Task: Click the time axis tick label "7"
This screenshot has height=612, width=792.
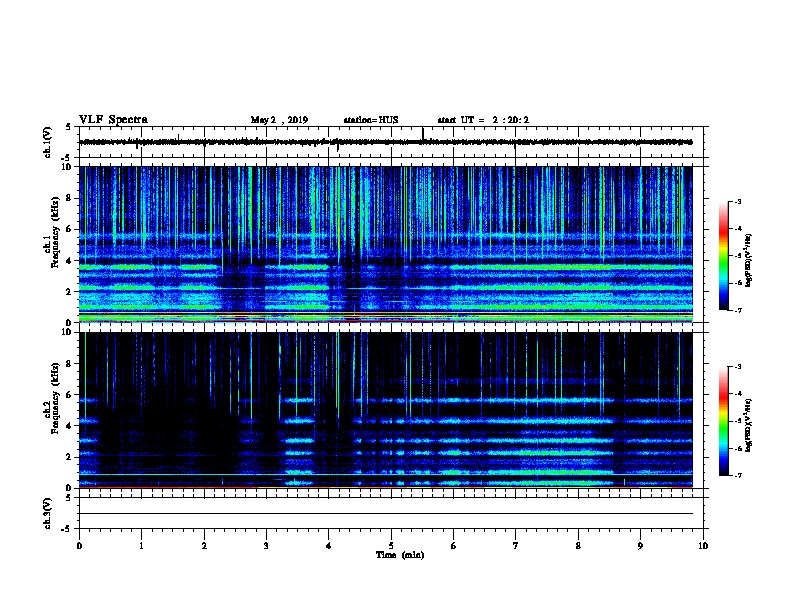Action: (516, 546)
